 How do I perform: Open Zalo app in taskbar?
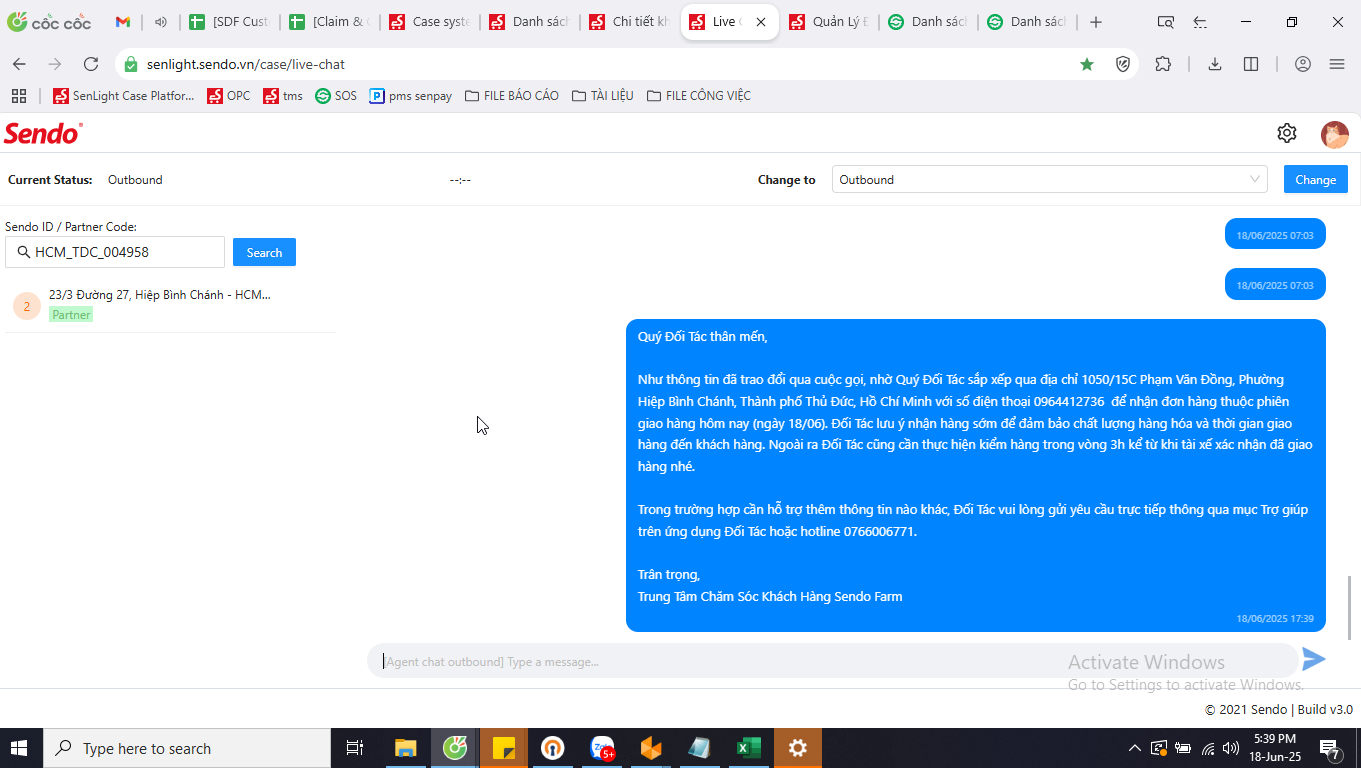(602, 748)
